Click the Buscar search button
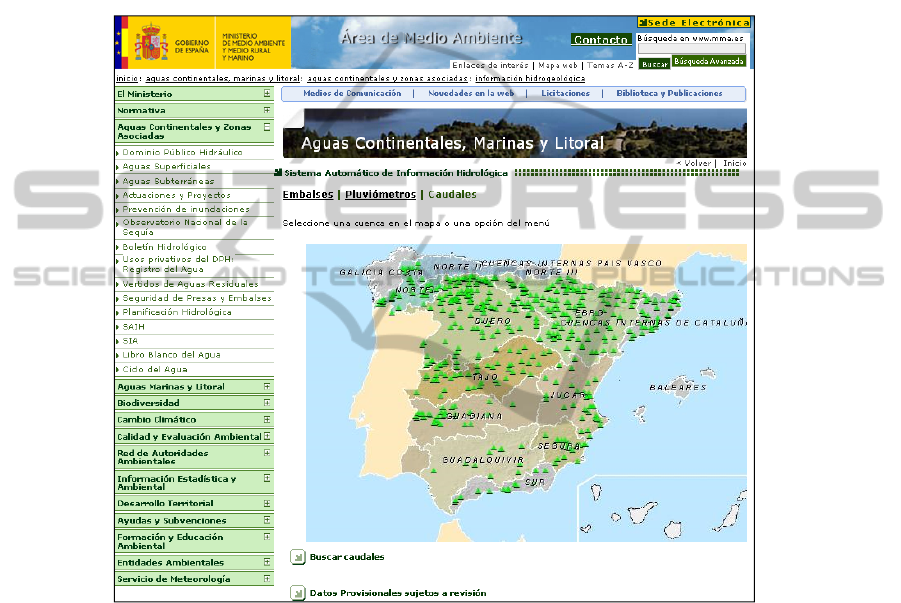The width and height of the screenshot is (901, 603). pos(654,63)
